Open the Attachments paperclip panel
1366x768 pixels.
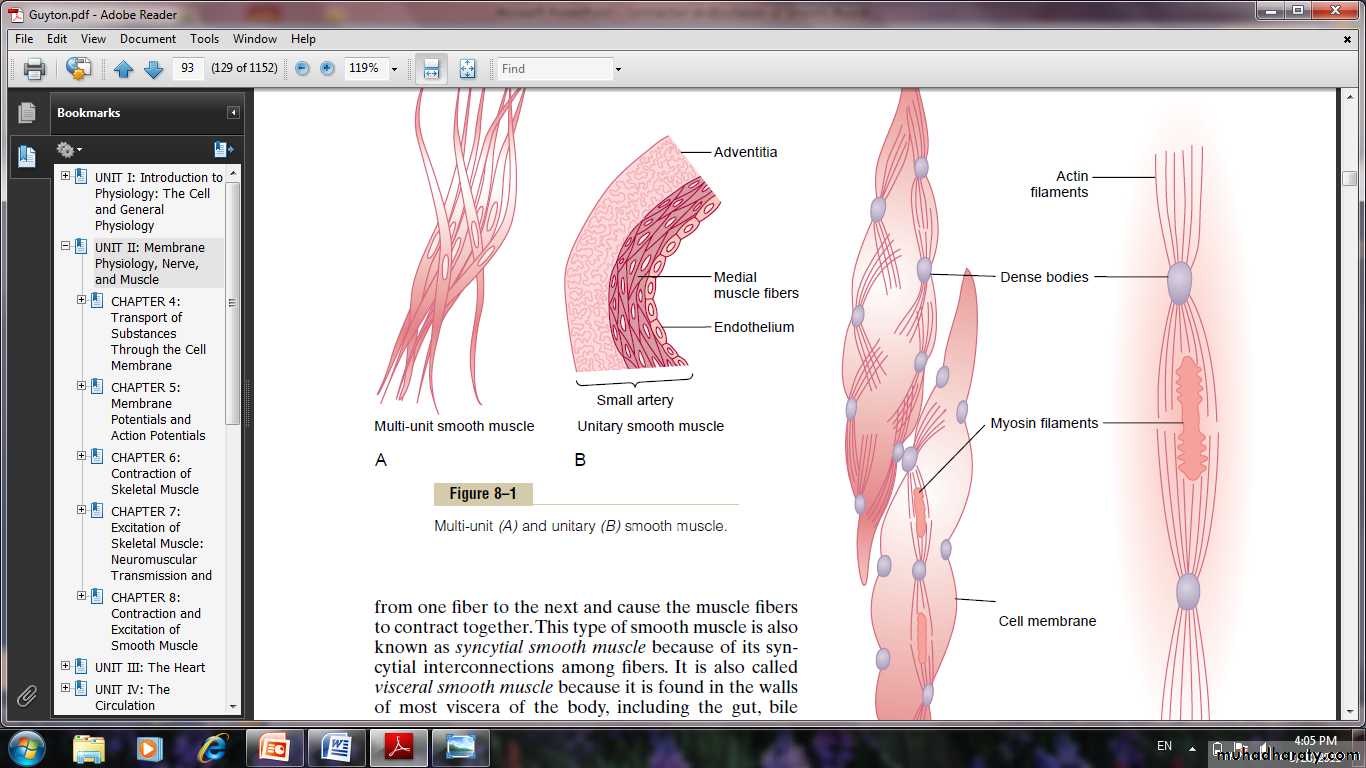tap(27, 696)
